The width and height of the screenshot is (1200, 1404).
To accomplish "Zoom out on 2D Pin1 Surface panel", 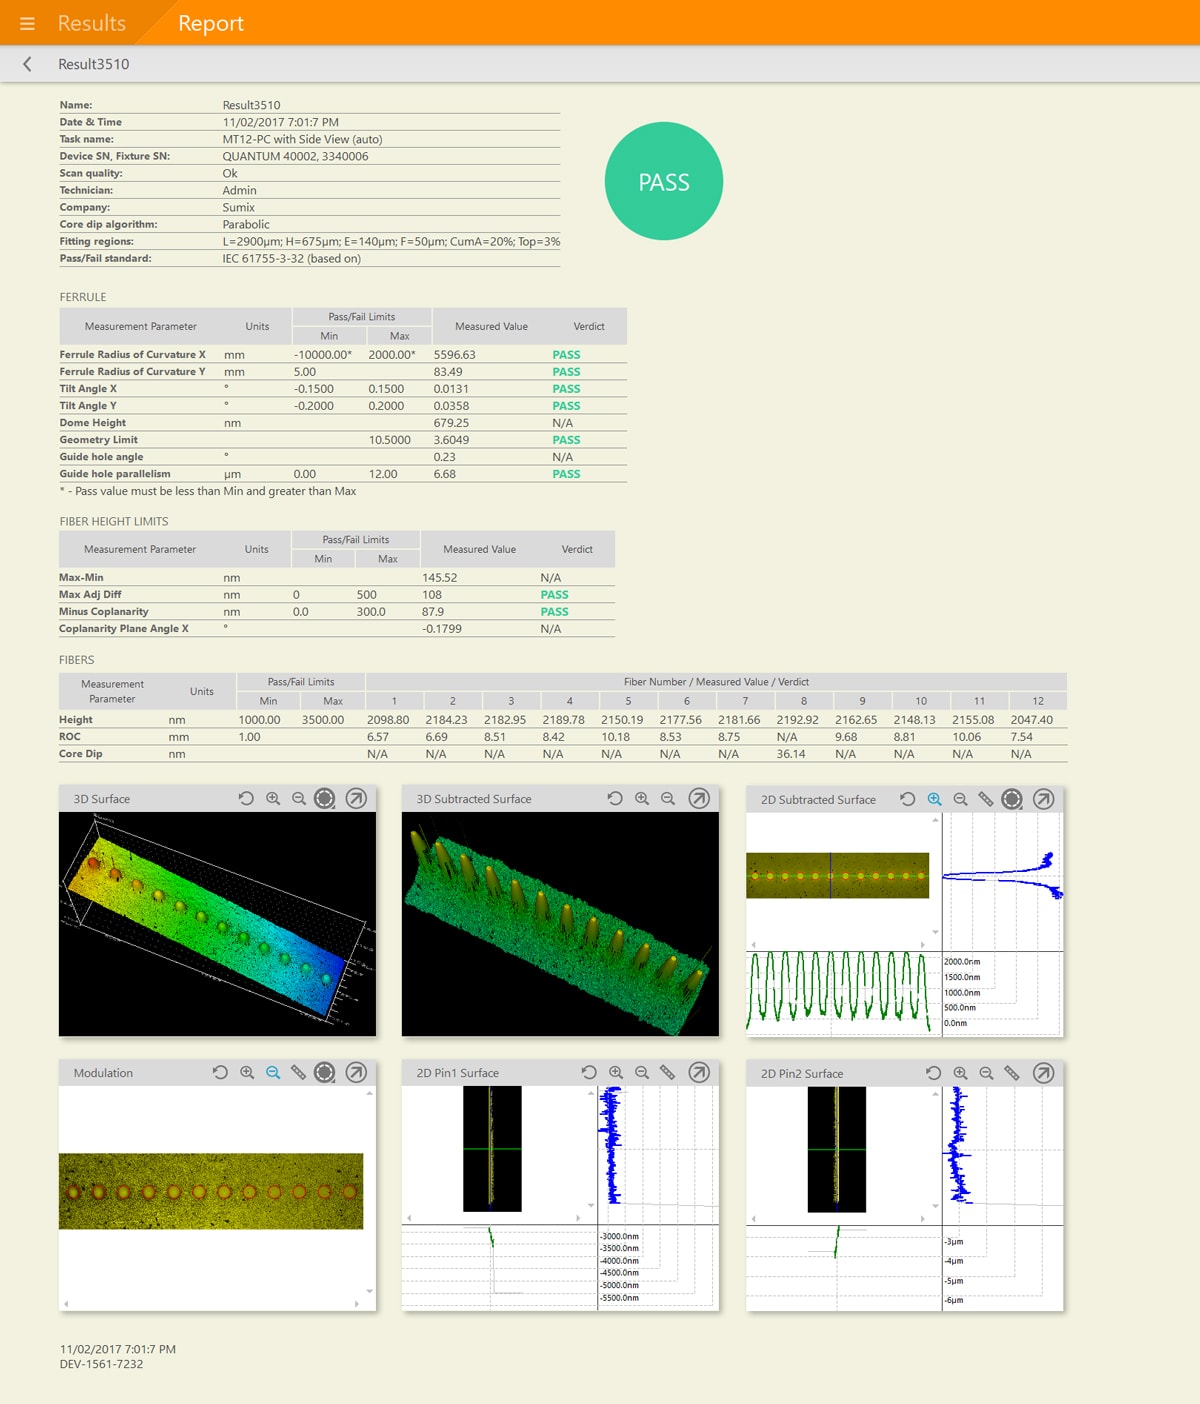I will coord(642,1072).
